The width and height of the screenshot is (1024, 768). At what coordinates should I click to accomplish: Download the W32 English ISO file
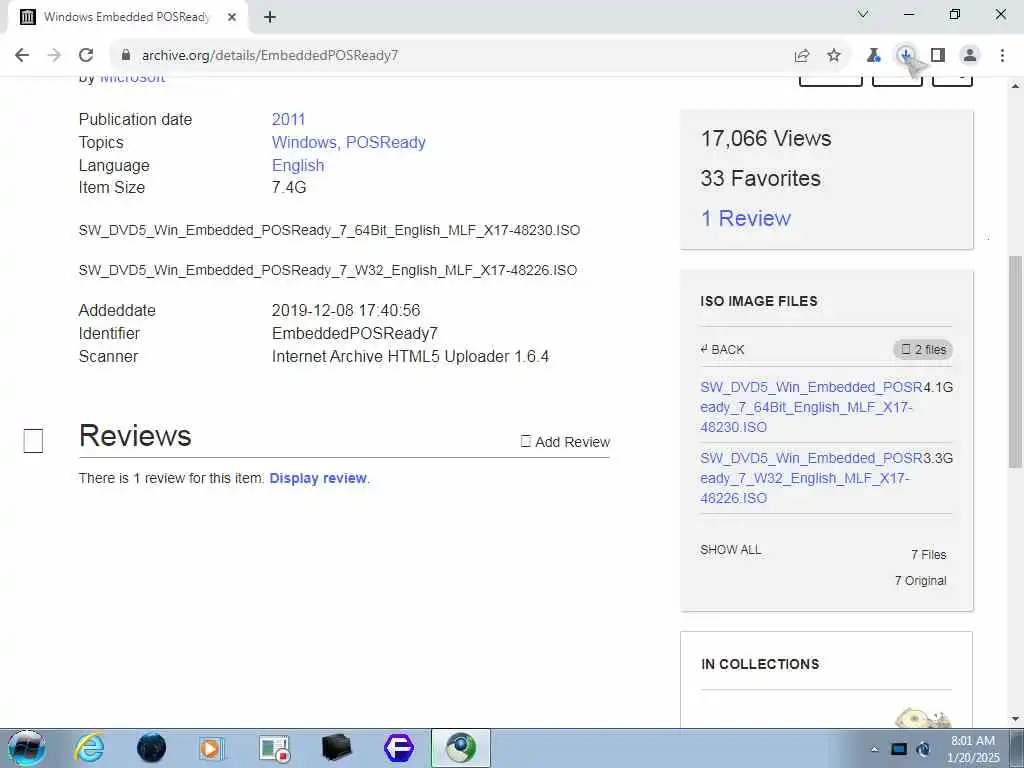coord(810,478)
